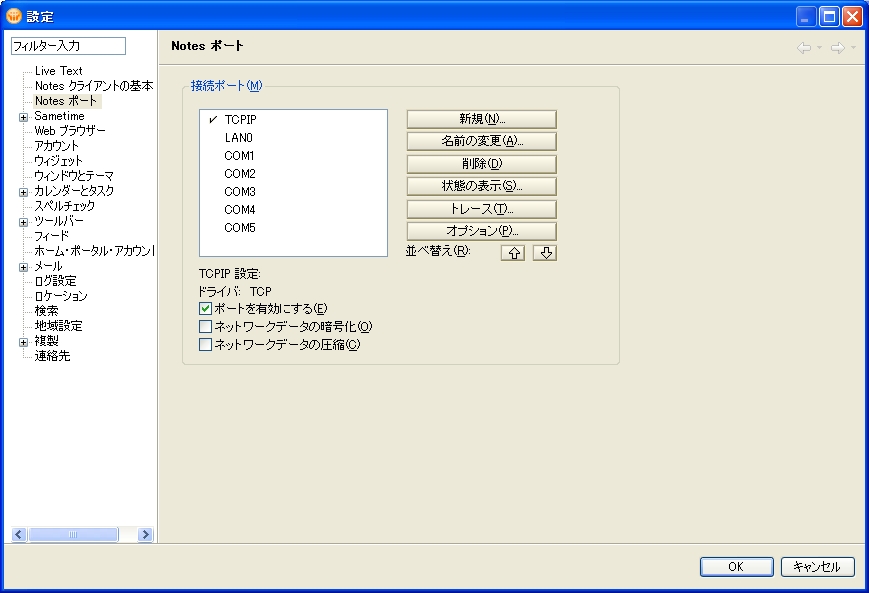Open ホーム・ポータル・アカウント preferences
Screen dimensions: 869x593
click(94, 251)
